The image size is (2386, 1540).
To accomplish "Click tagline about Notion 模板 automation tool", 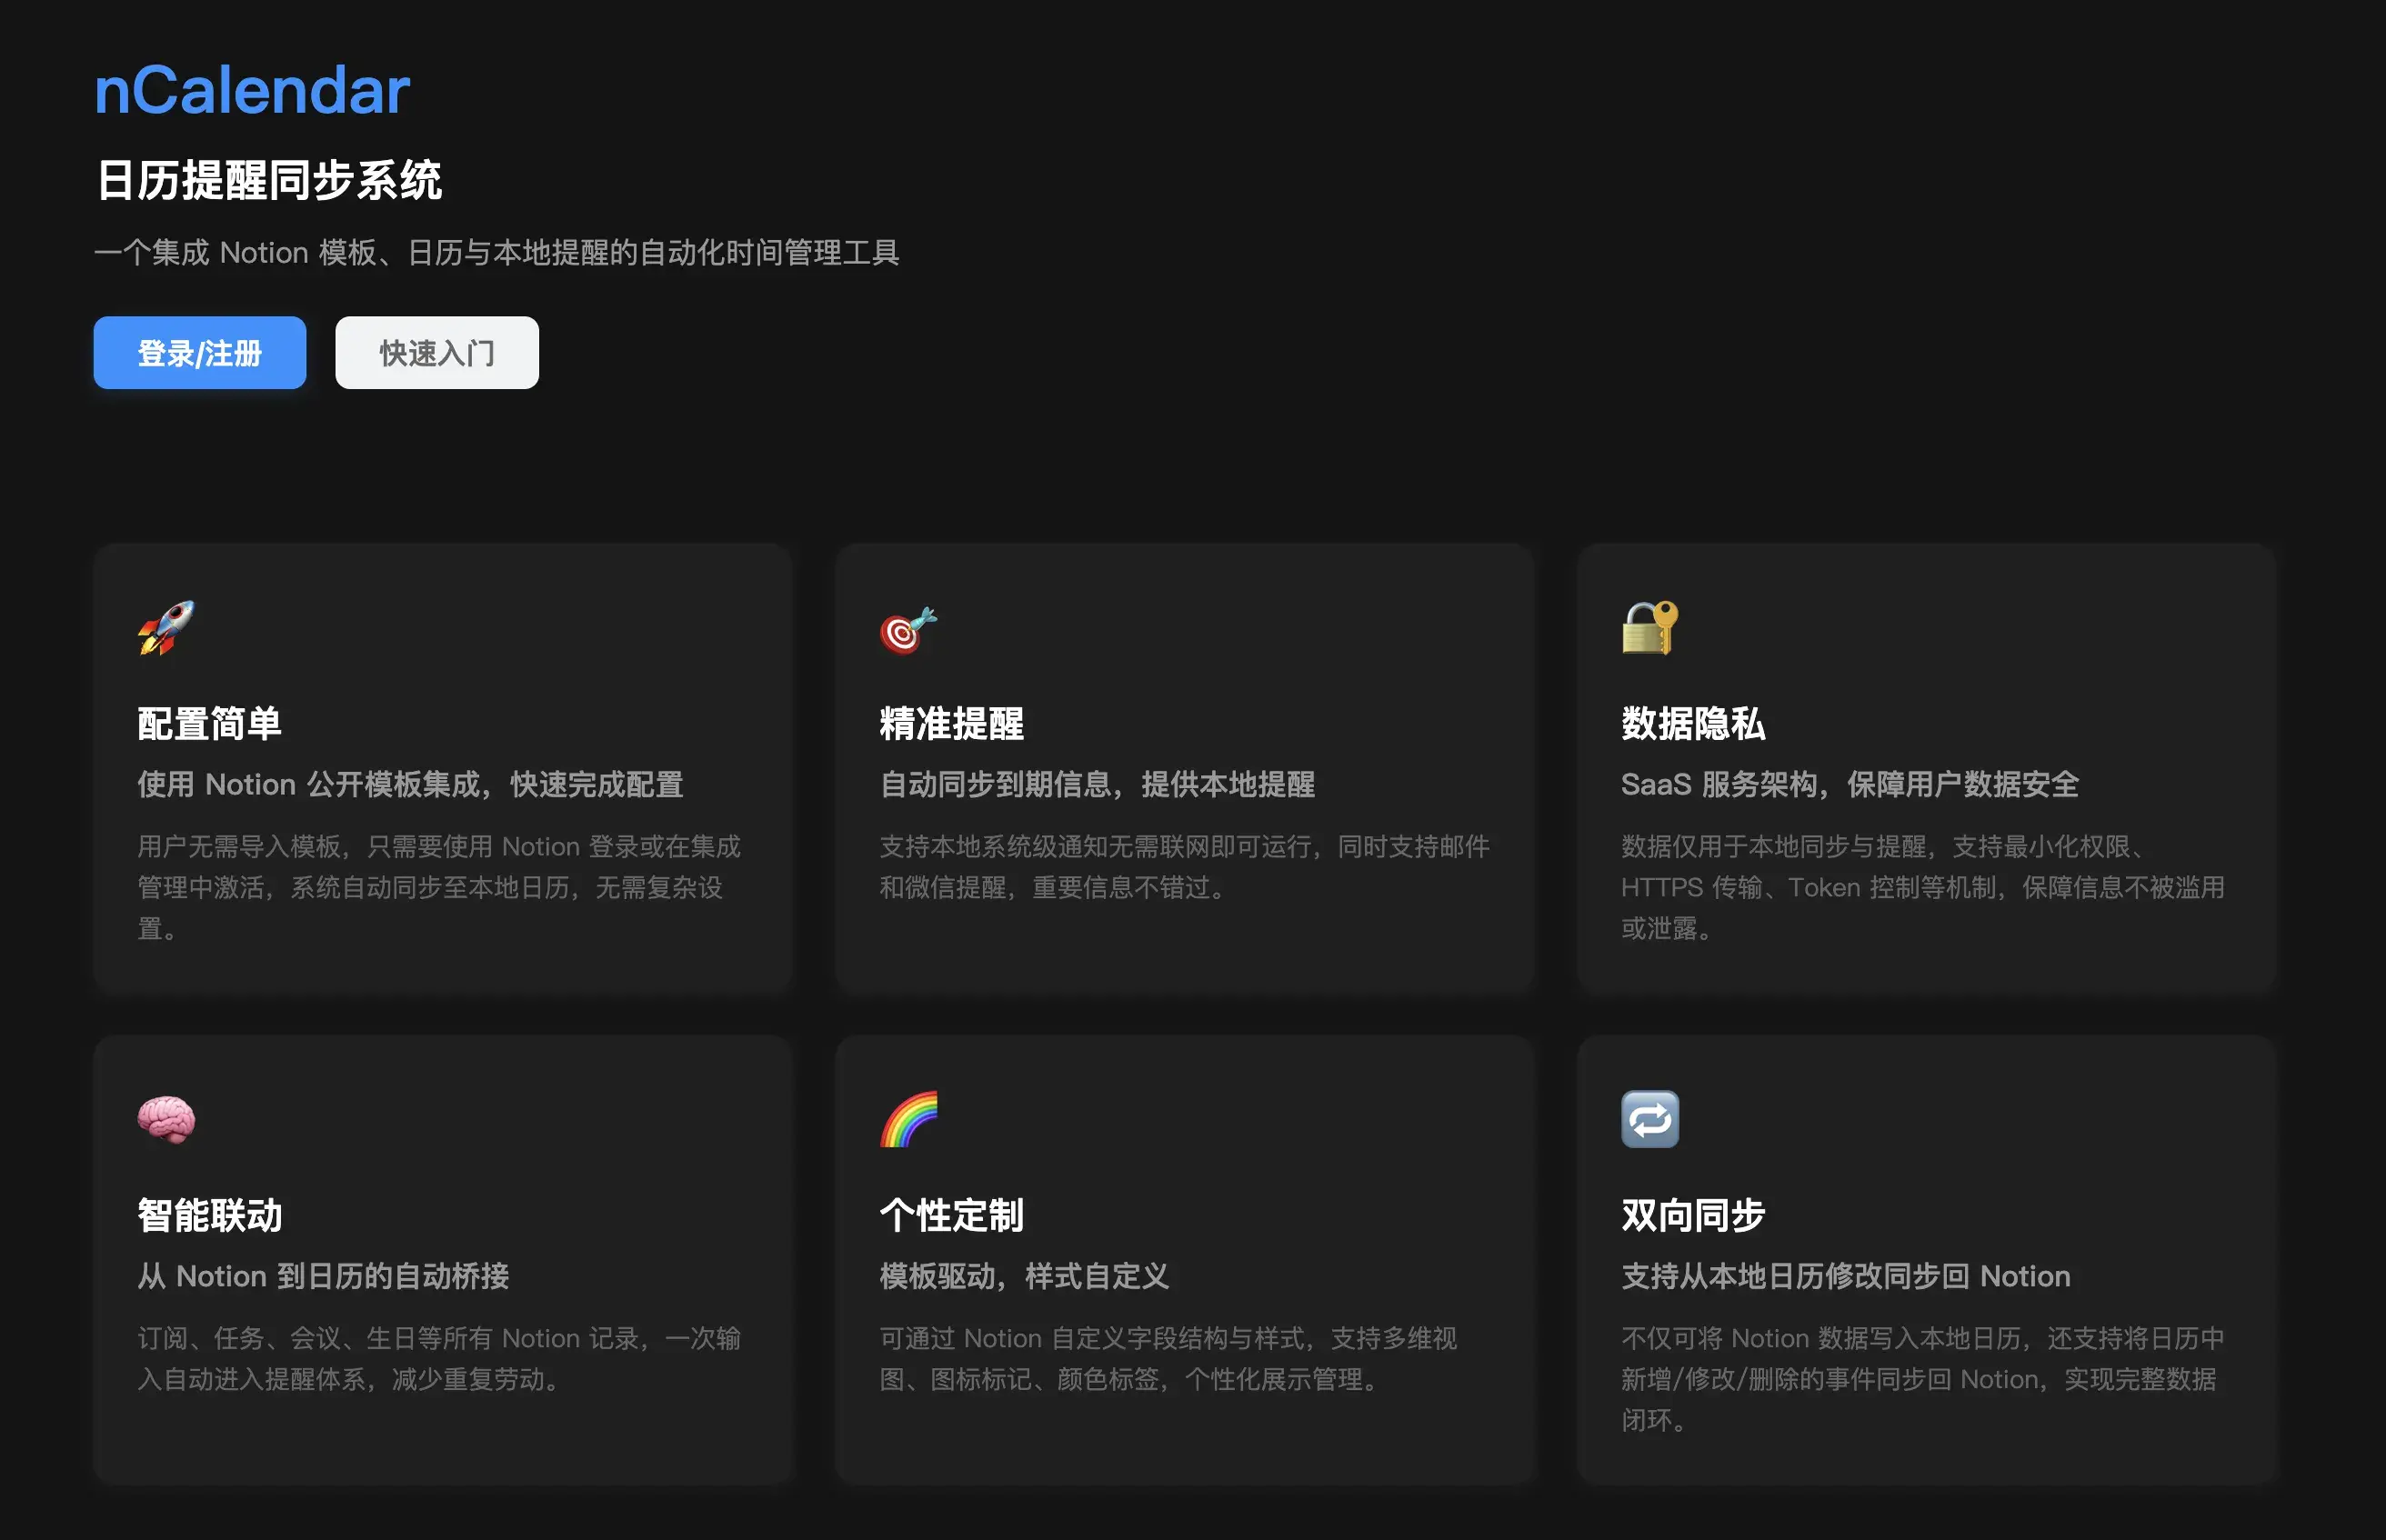I will point(496,253).
